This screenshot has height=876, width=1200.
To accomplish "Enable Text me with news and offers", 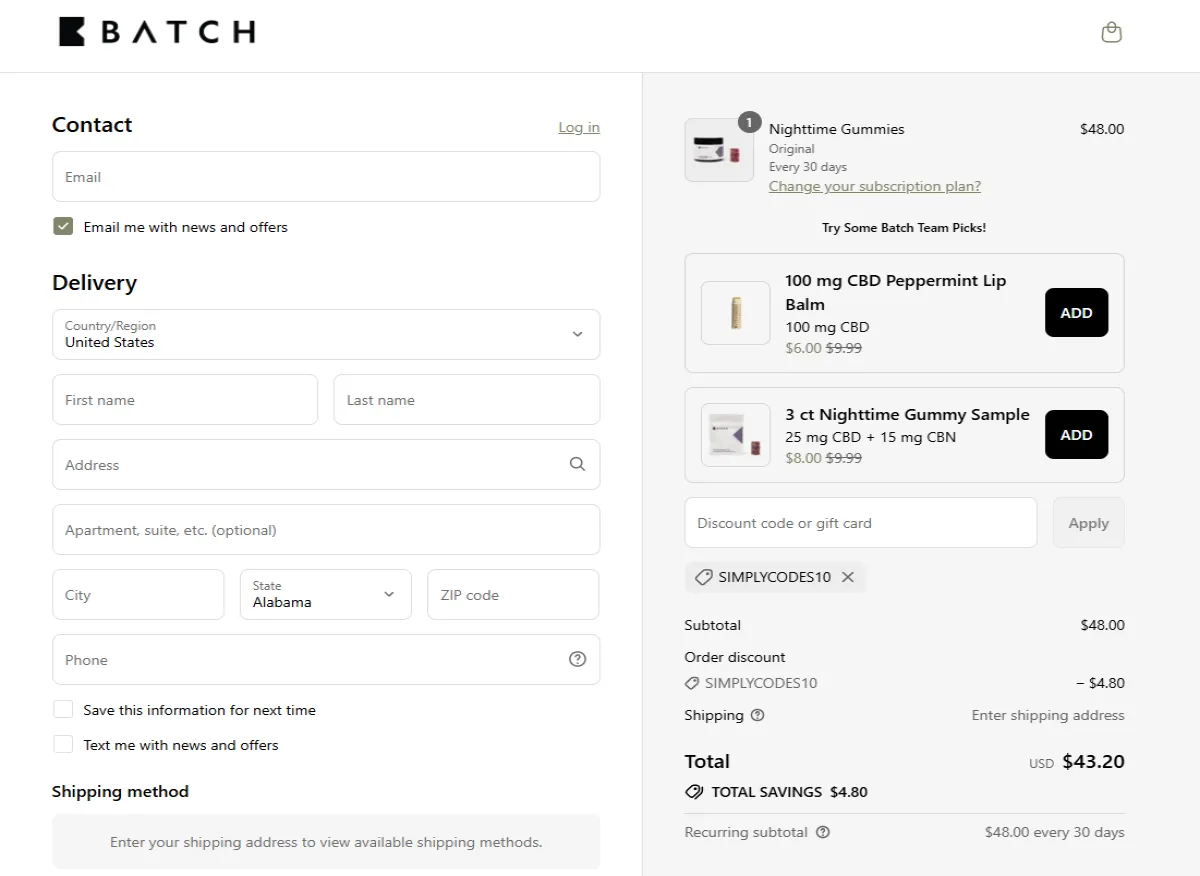I will click(x=63, y=745).
